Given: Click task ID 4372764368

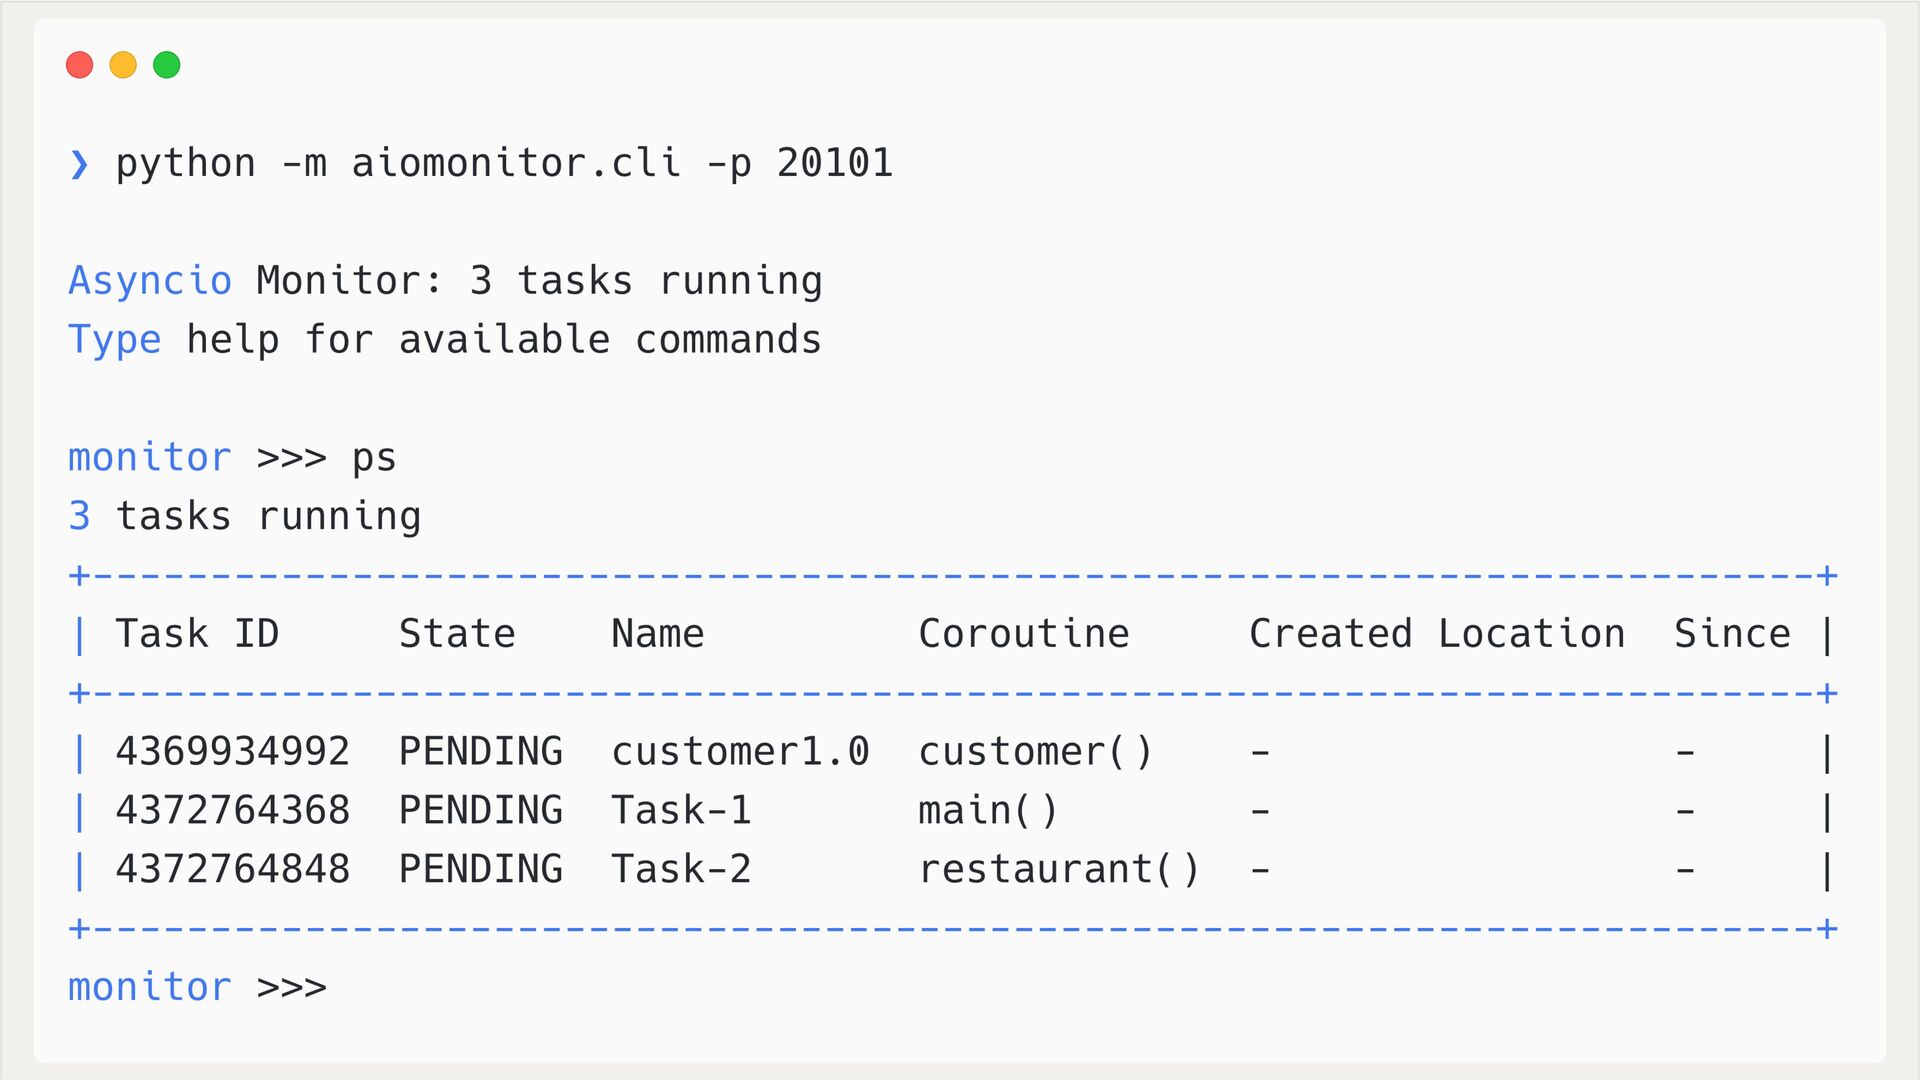Looking at the screenshot, I should (x=233, y=811).
